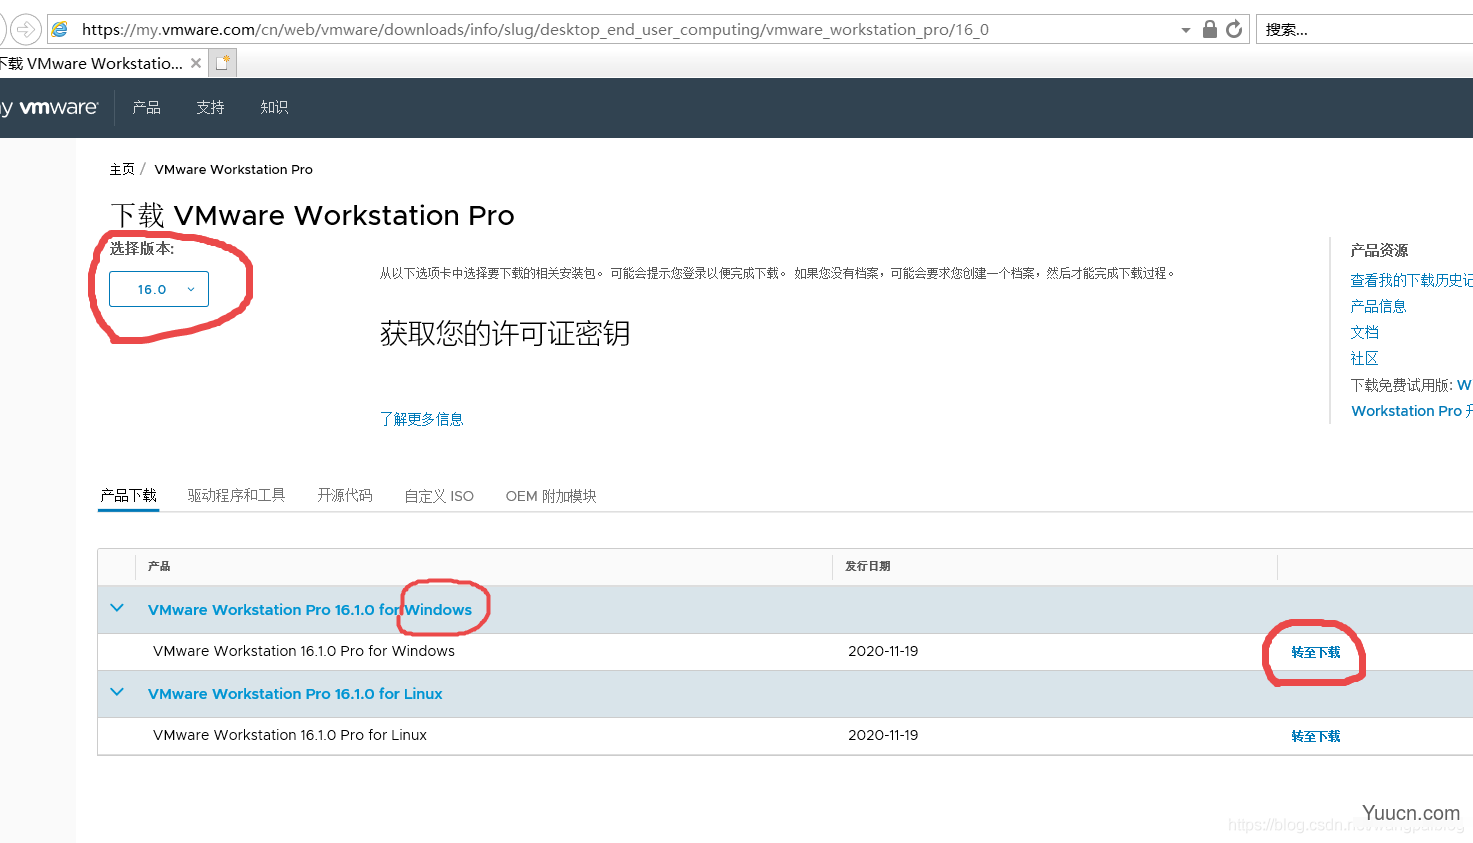Click VMware Workstation Pro breadcrumb
This screenshot has height=843, width=1473.
(x=233, y=169)
